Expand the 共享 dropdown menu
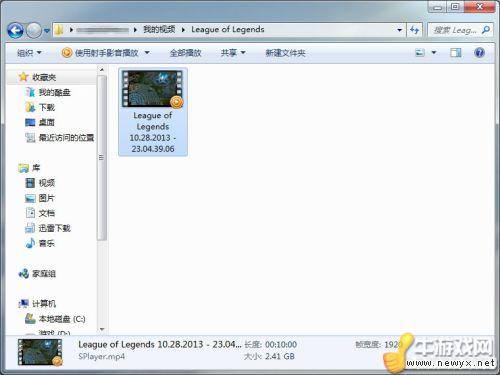Image resolution: width=500 pixels, height=375 pixels. point(233,53)
